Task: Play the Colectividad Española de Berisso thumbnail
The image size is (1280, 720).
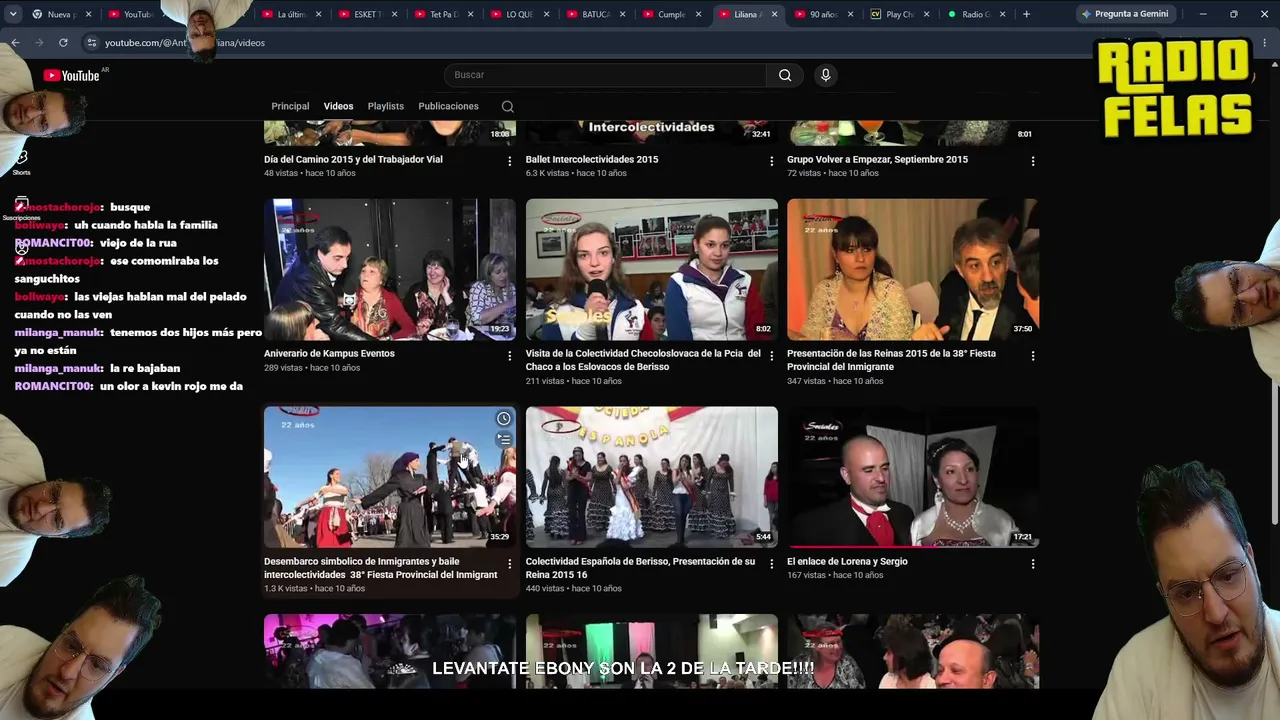Action: [x=652, y=477]
